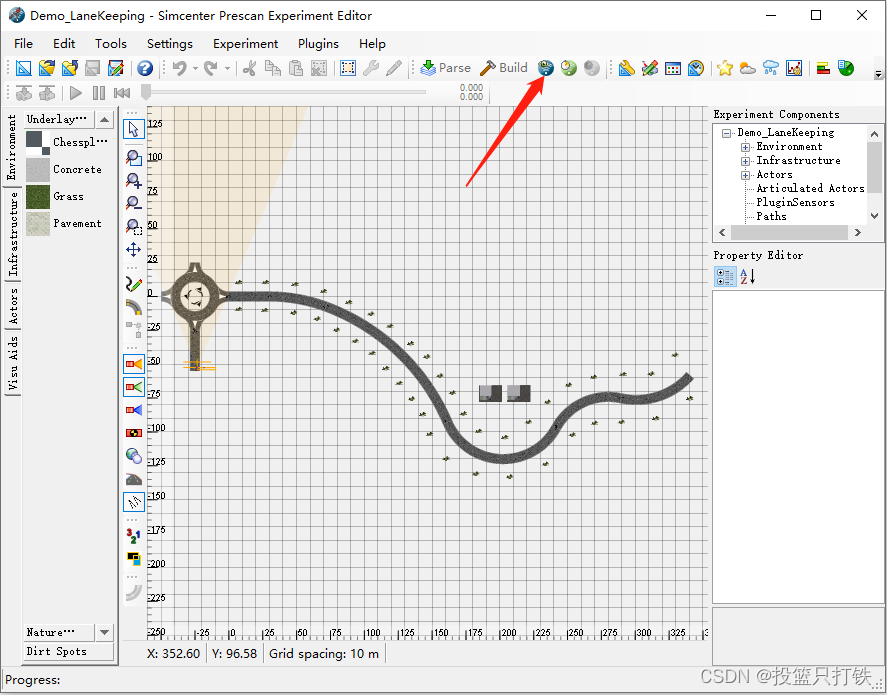This screenshot has height=695, width=887.
Task: Click the rain cloud weather icon
Action: (770, 68)
